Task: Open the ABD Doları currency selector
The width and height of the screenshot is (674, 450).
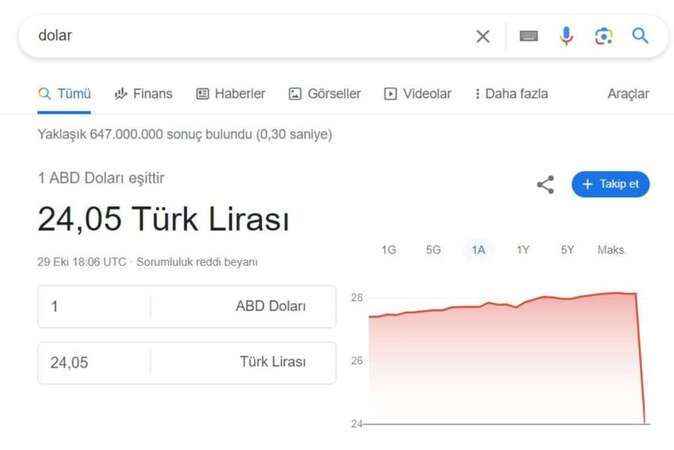Action: coord(243,306)
